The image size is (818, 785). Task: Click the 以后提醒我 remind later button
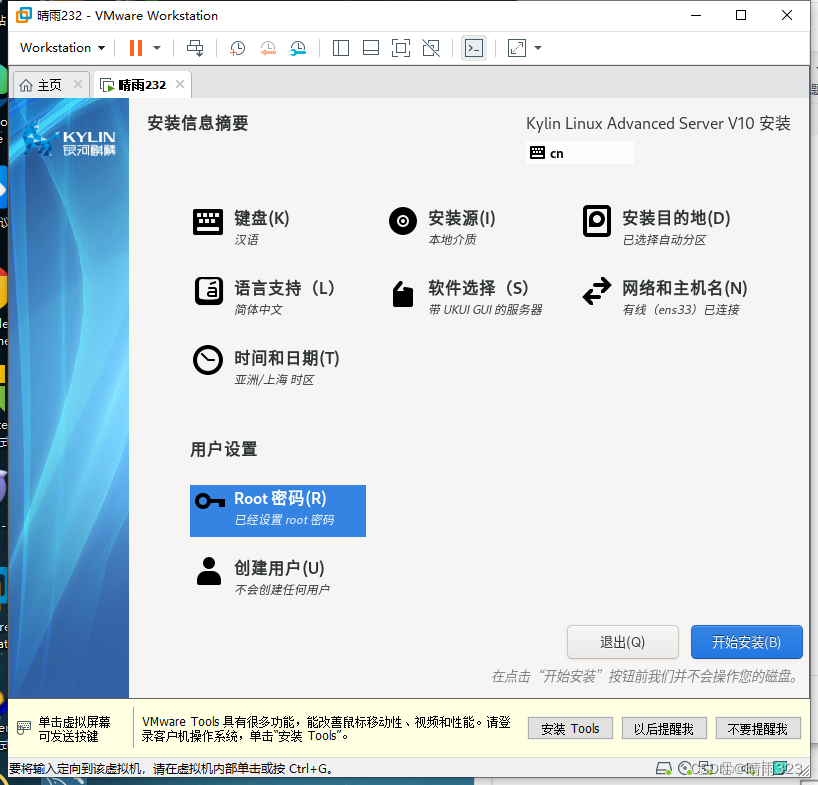(664, 728)
